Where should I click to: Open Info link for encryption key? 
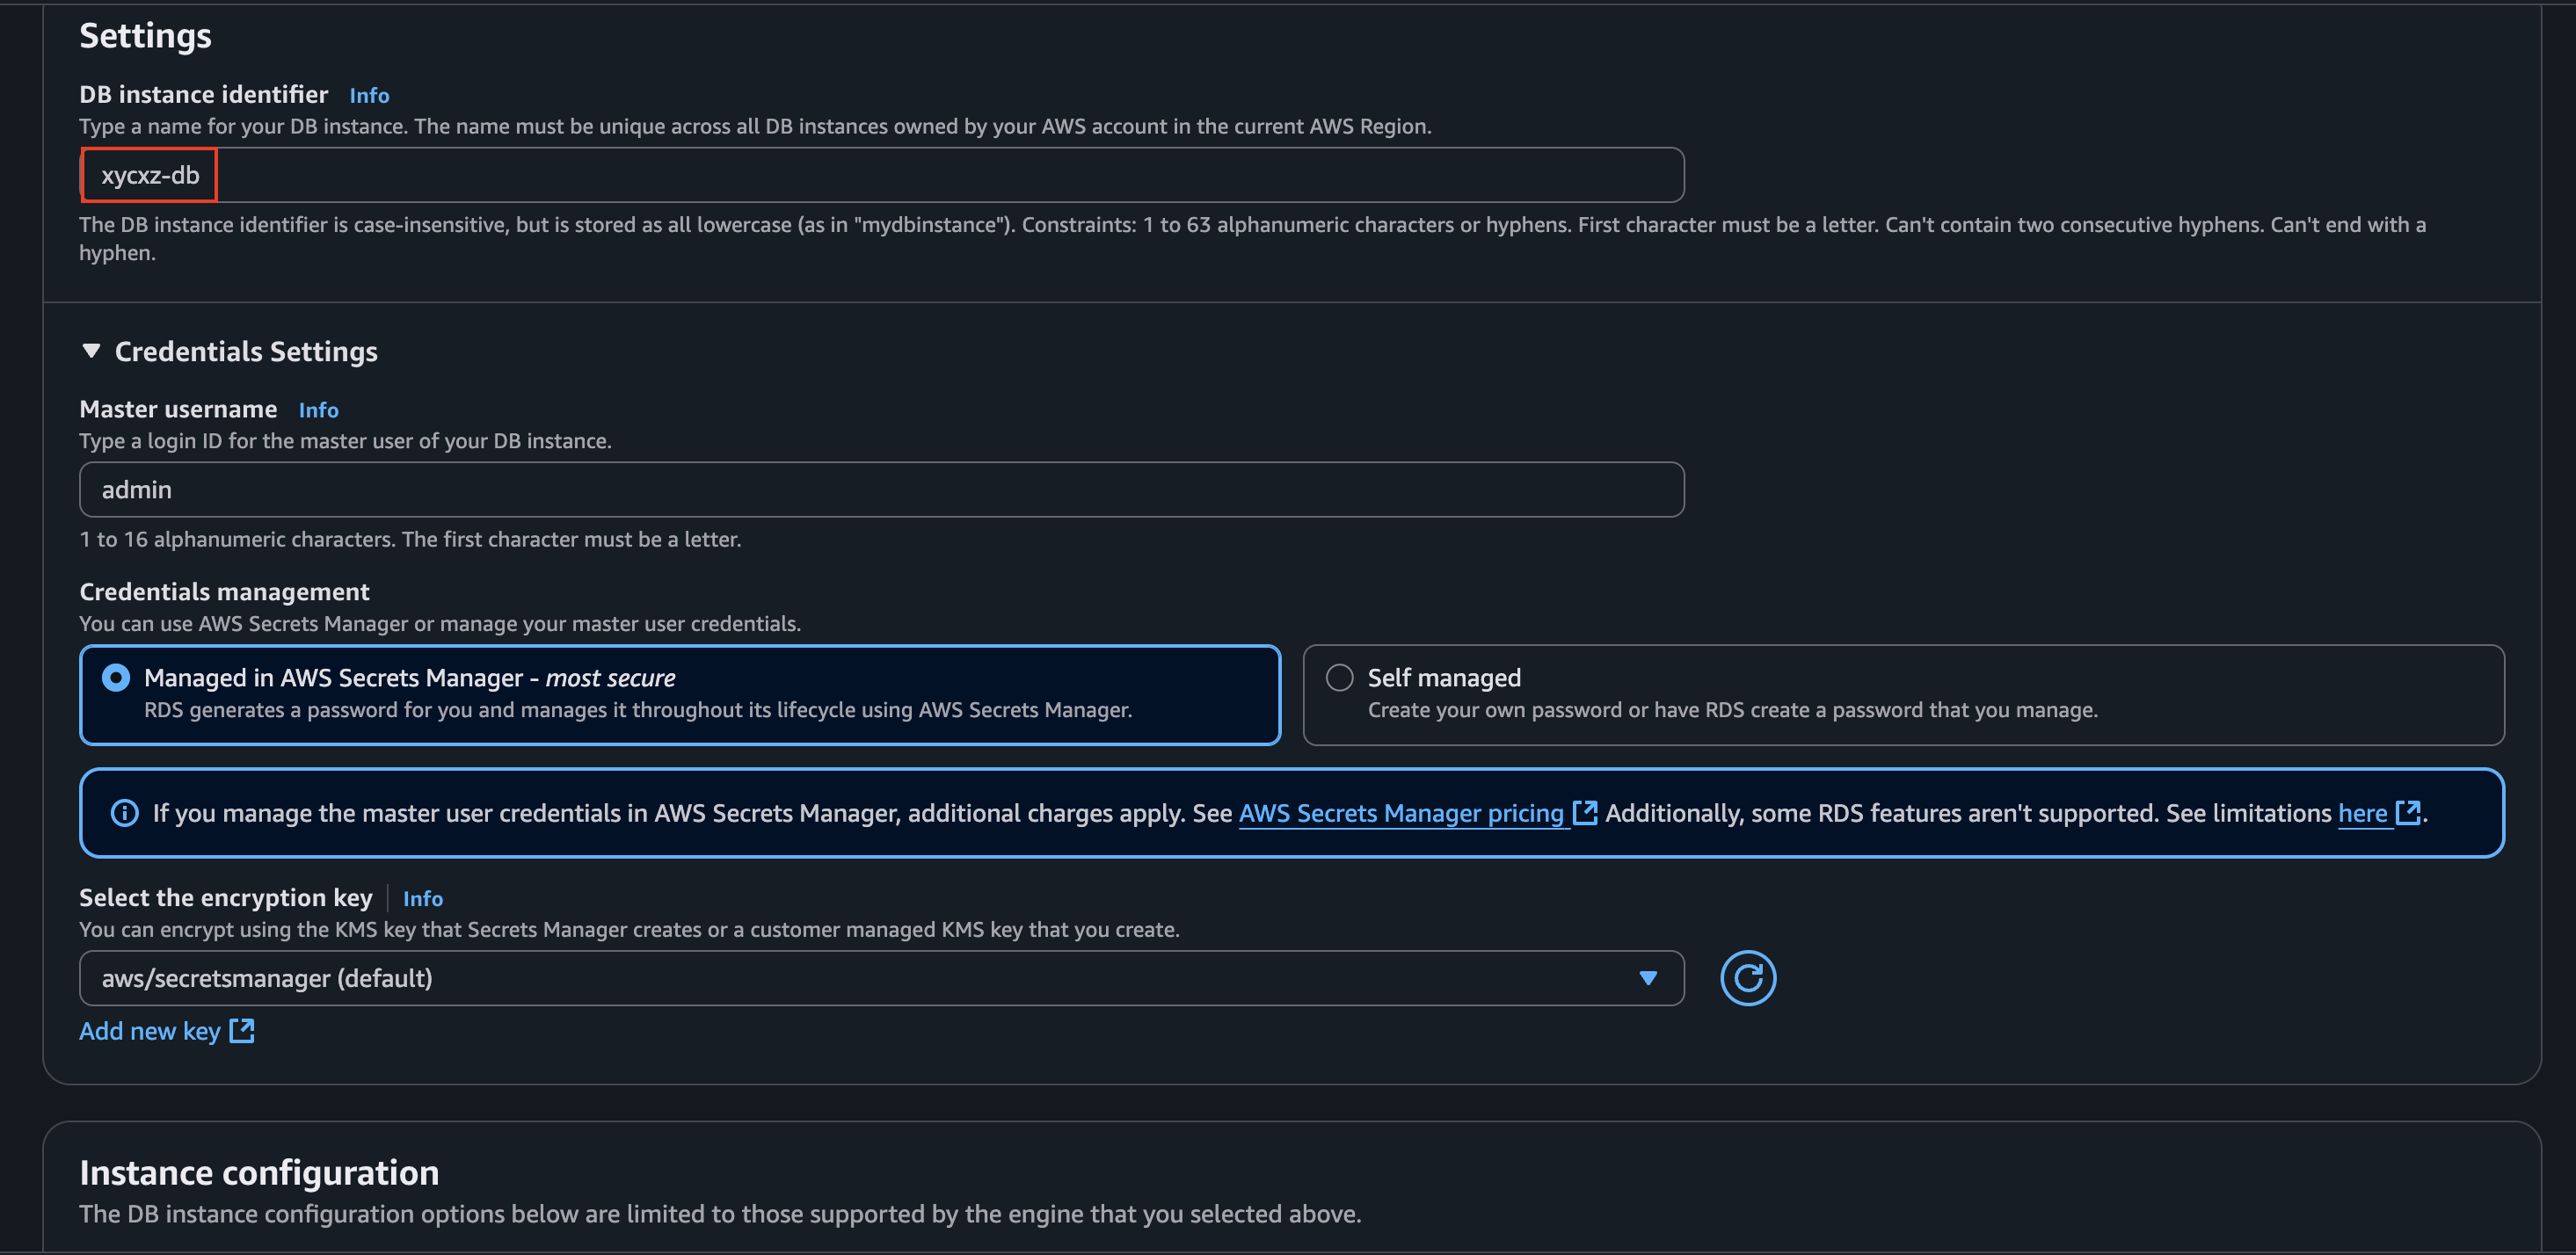click(x=422, y=899)
